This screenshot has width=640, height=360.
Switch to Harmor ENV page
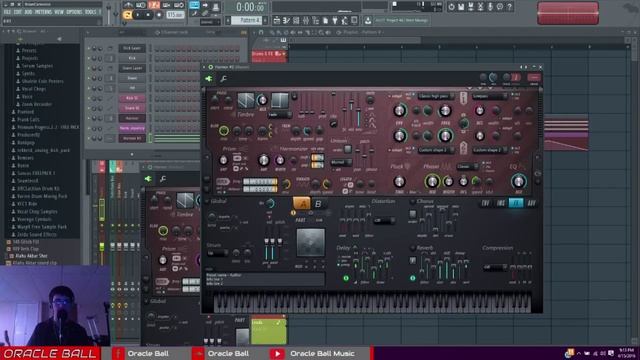(x=486, y=203)
